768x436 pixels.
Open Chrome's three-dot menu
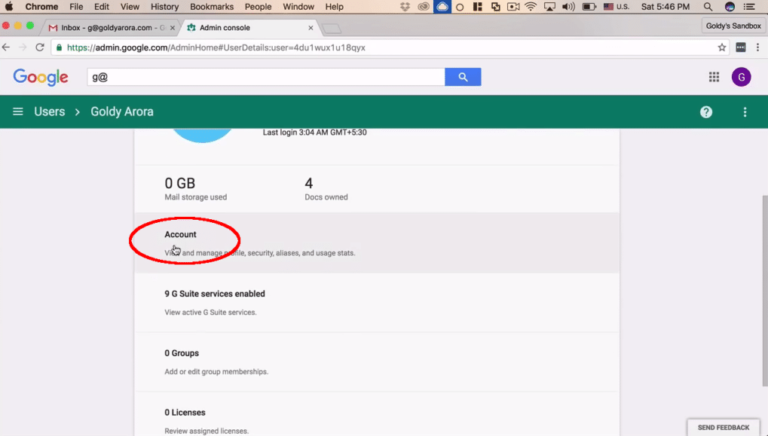click(758, 48)
